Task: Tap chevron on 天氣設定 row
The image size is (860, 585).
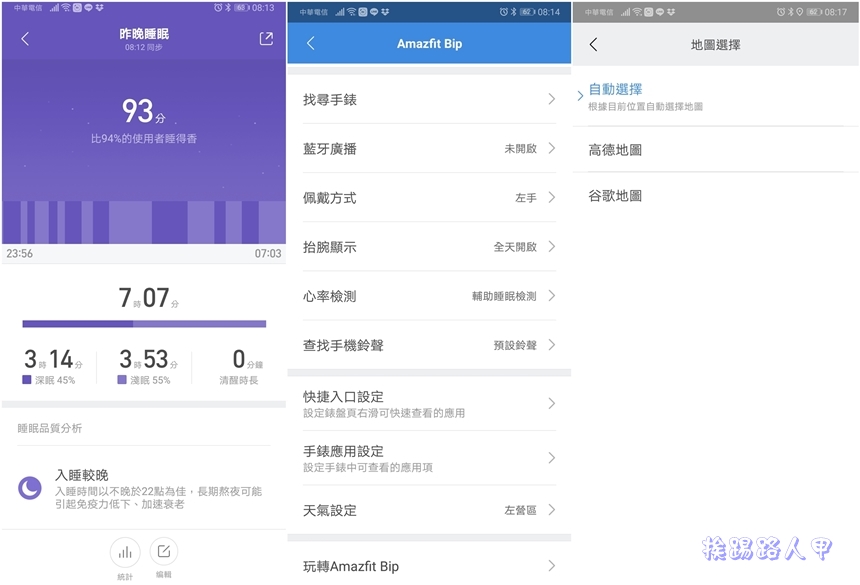Action: pyautogui.click(x=552, y=510)
